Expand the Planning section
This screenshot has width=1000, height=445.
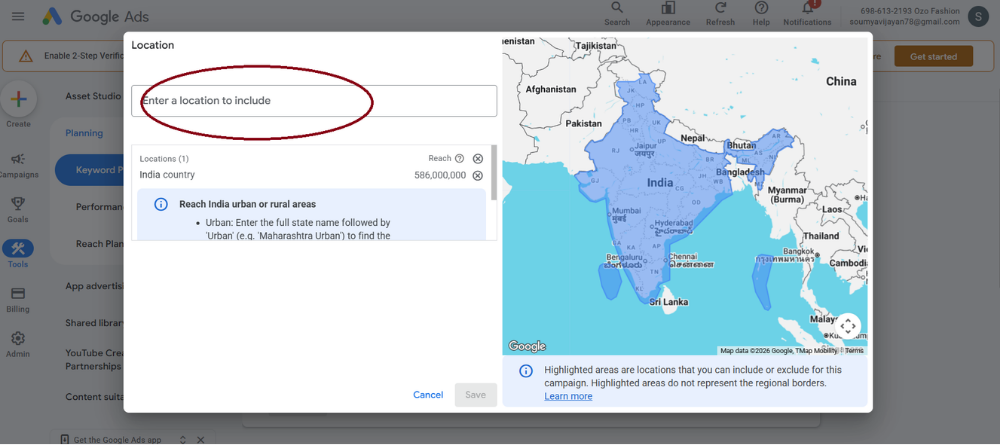tap(84, 133)
